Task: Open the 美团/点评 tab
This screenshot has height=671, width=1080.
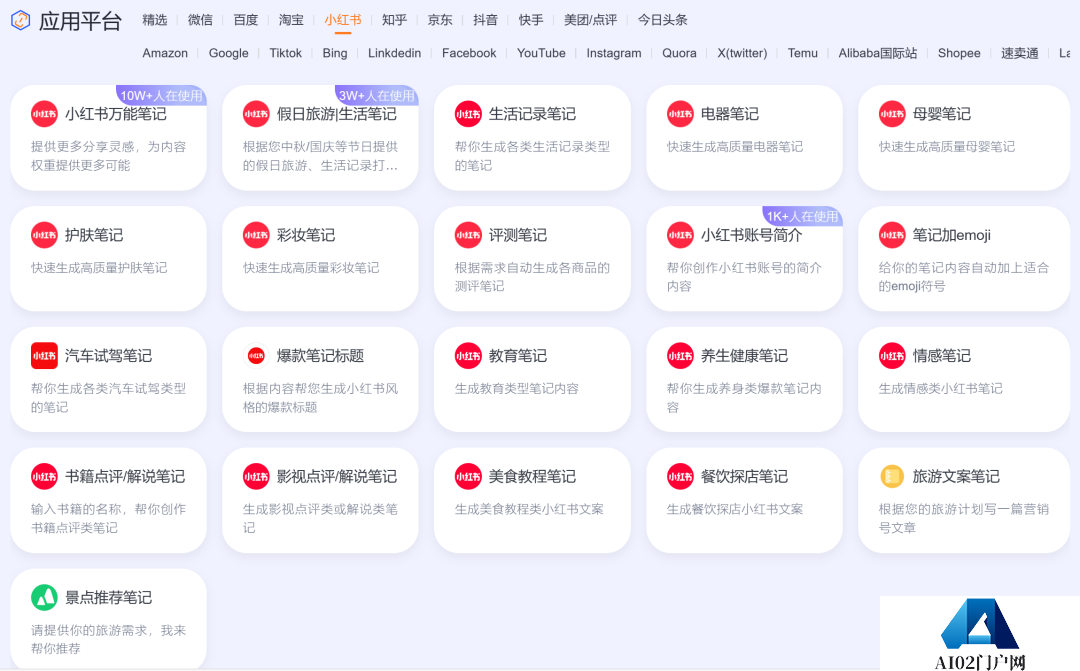Action: click(x=590, y=20)
